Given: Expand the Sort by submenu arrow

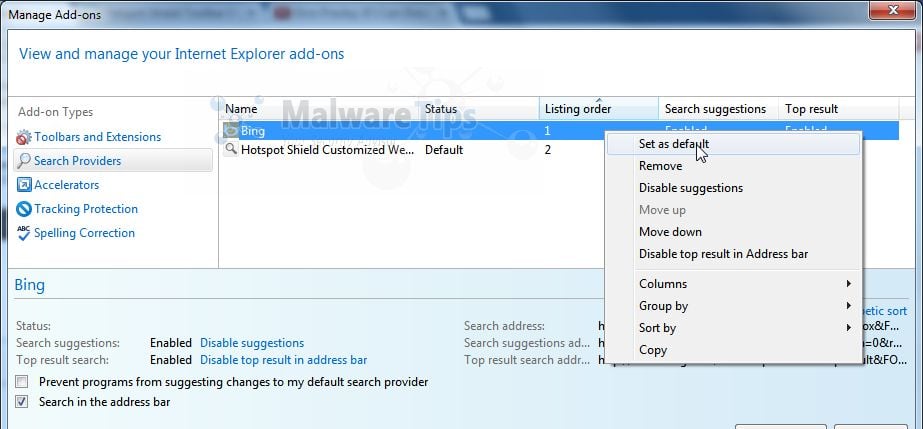Looking at the screenshot, I should click(x=849, y=328).
